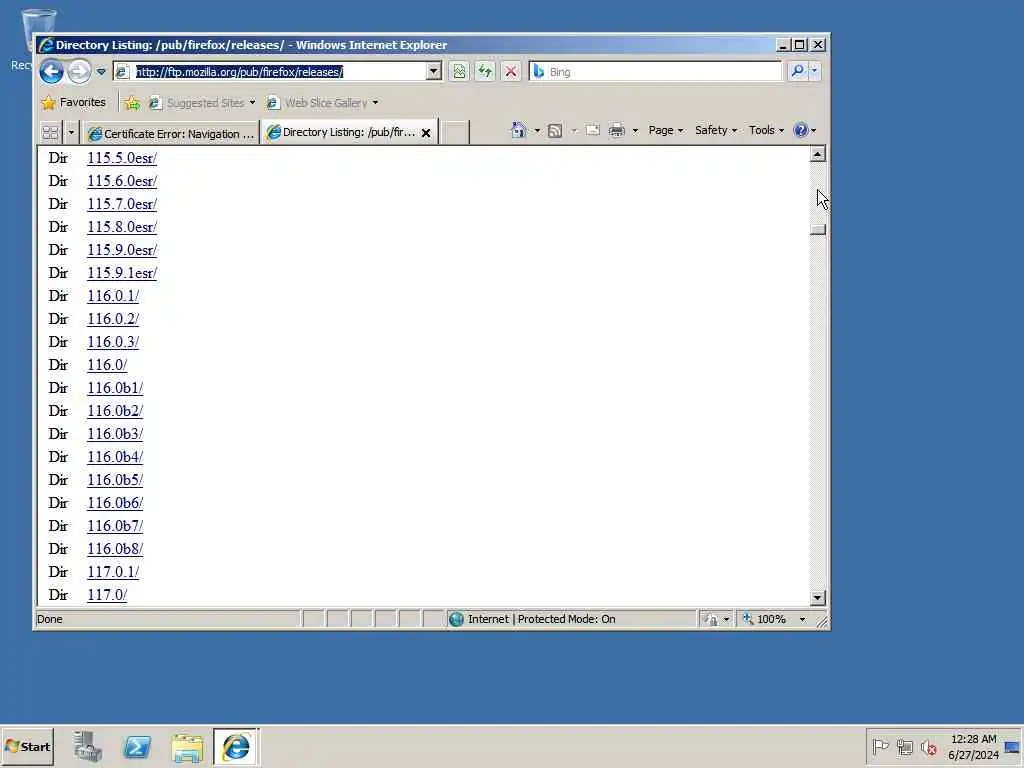Open the Windows Start menu
Viewport: 1024px width, 768px height.
click(x=27, y=746)
